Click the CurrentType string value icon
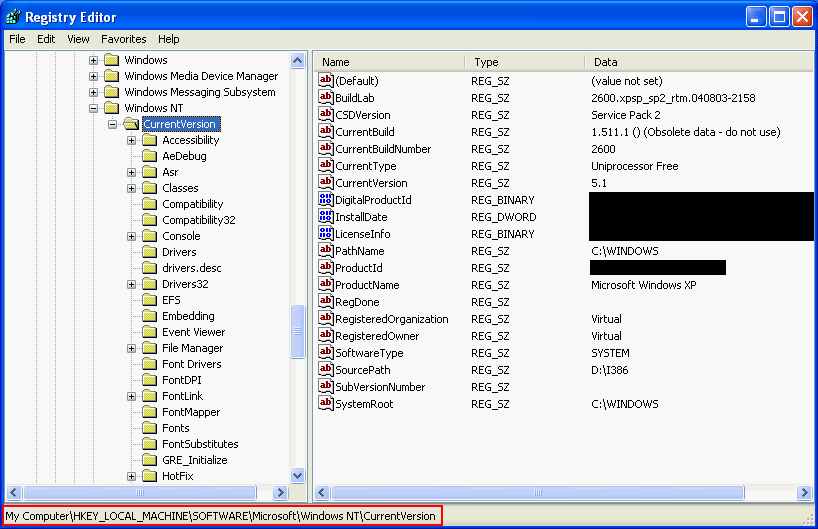This screenshot has height=529, width=818. click(x=326, y=165)
